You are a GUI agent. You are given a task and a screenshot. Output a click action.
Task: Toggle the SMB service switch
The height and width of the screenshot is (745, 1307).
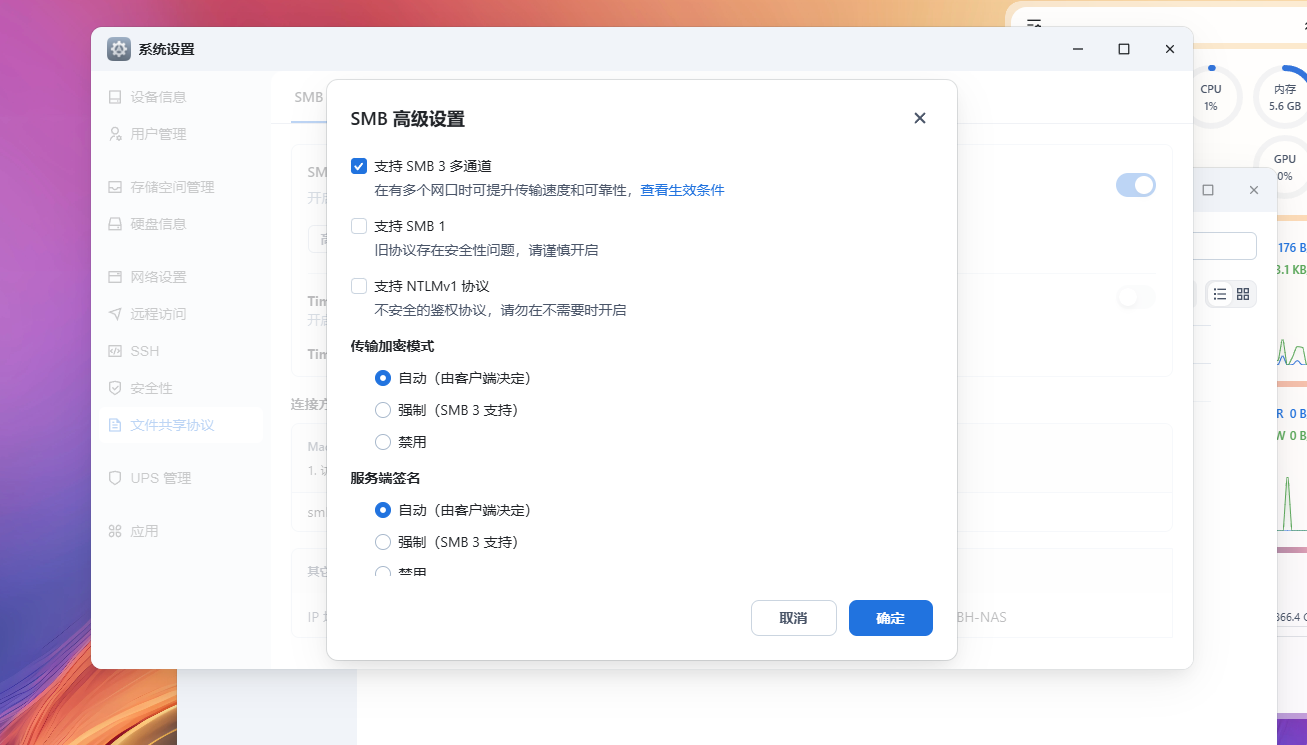1136,185
